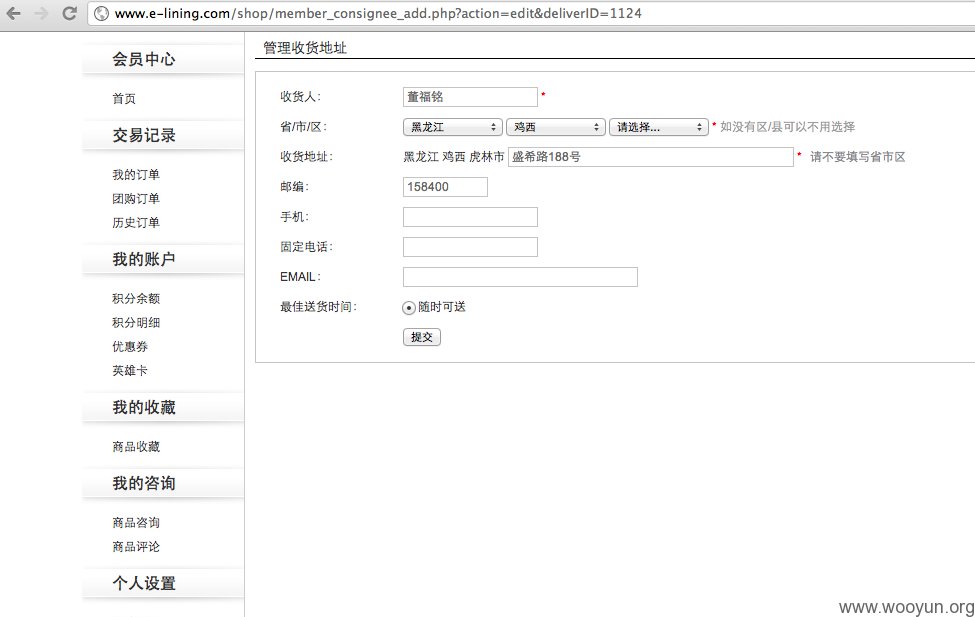Screen dimensions: 975x617
Task: Click the empty EMAIL field
Action: coord(520,277)
